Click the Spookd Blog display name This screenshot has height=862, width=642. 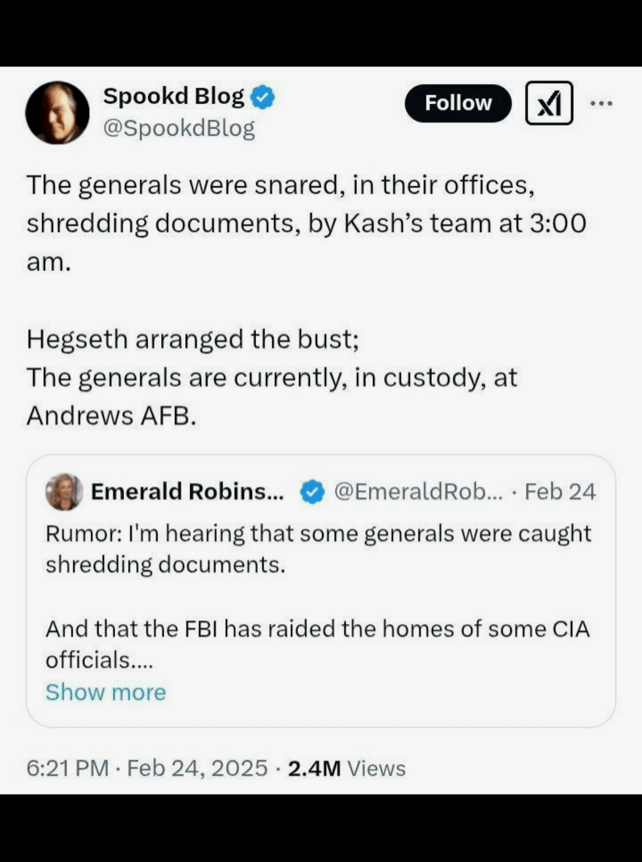[173, 96]
